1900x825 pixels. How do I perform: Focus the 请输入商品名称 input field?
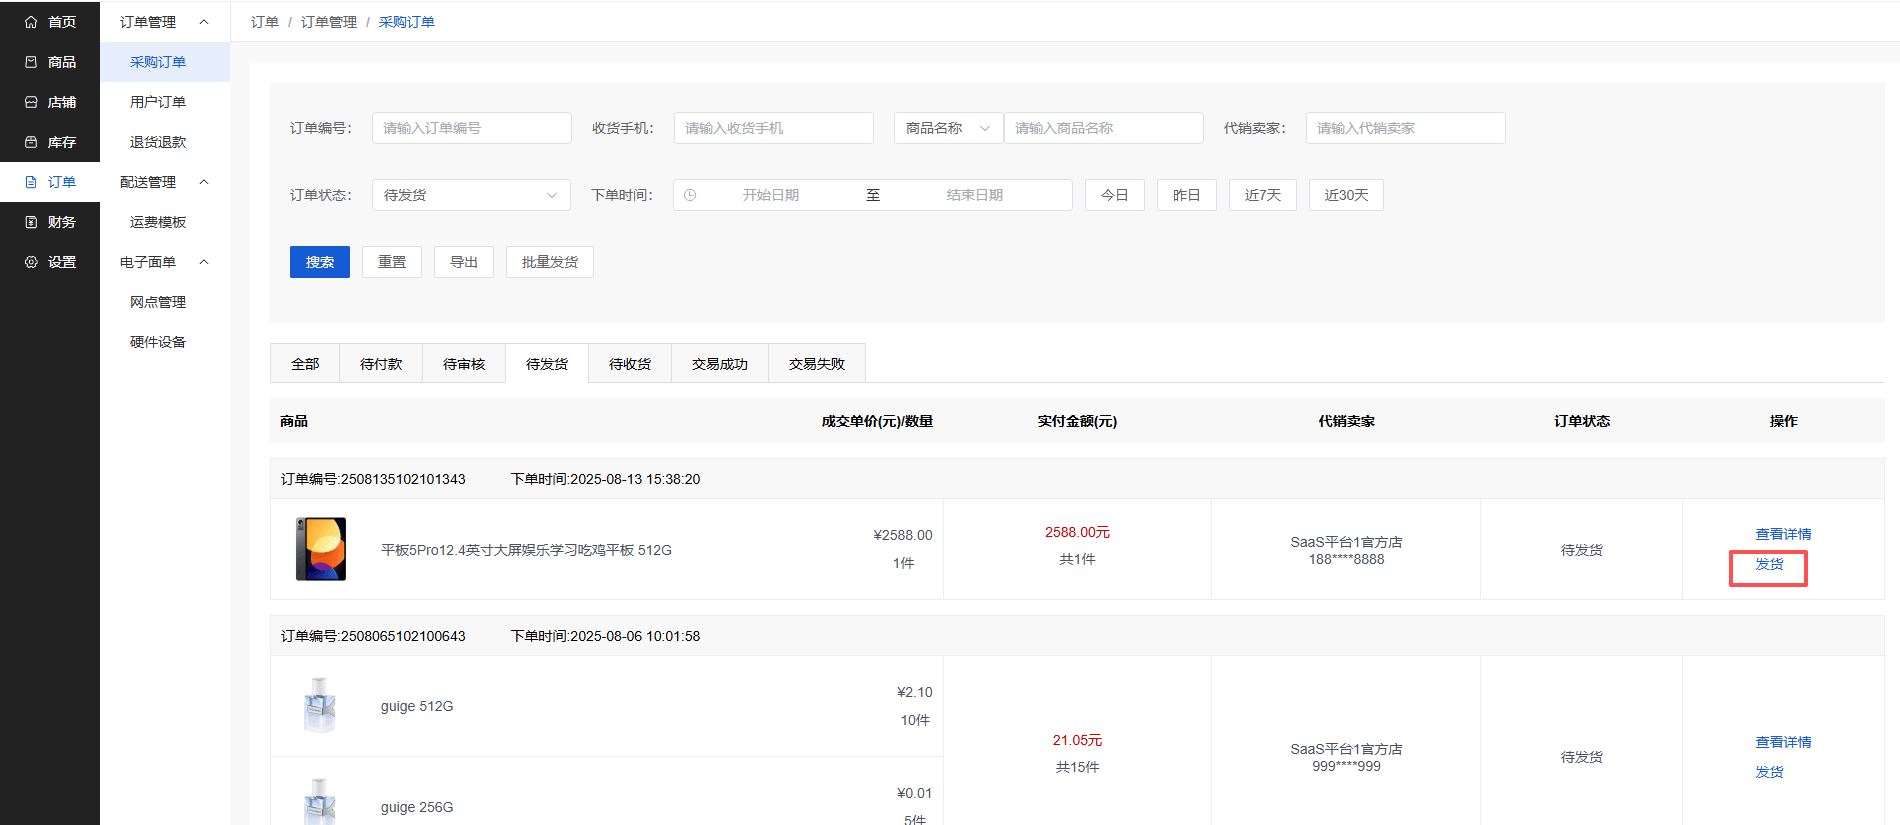[1104, 128]
